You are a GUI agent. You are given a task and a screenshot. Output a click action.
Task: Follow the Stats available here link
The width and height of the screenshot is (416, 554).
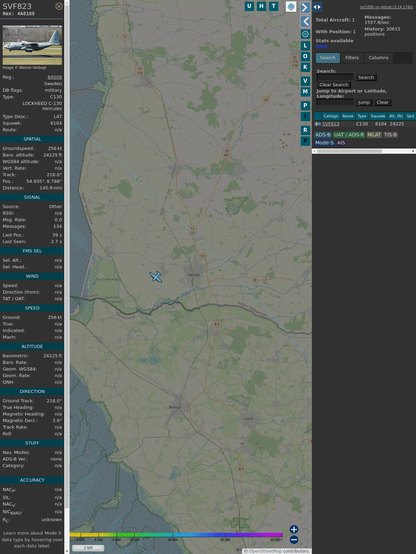tap(321, 46)
